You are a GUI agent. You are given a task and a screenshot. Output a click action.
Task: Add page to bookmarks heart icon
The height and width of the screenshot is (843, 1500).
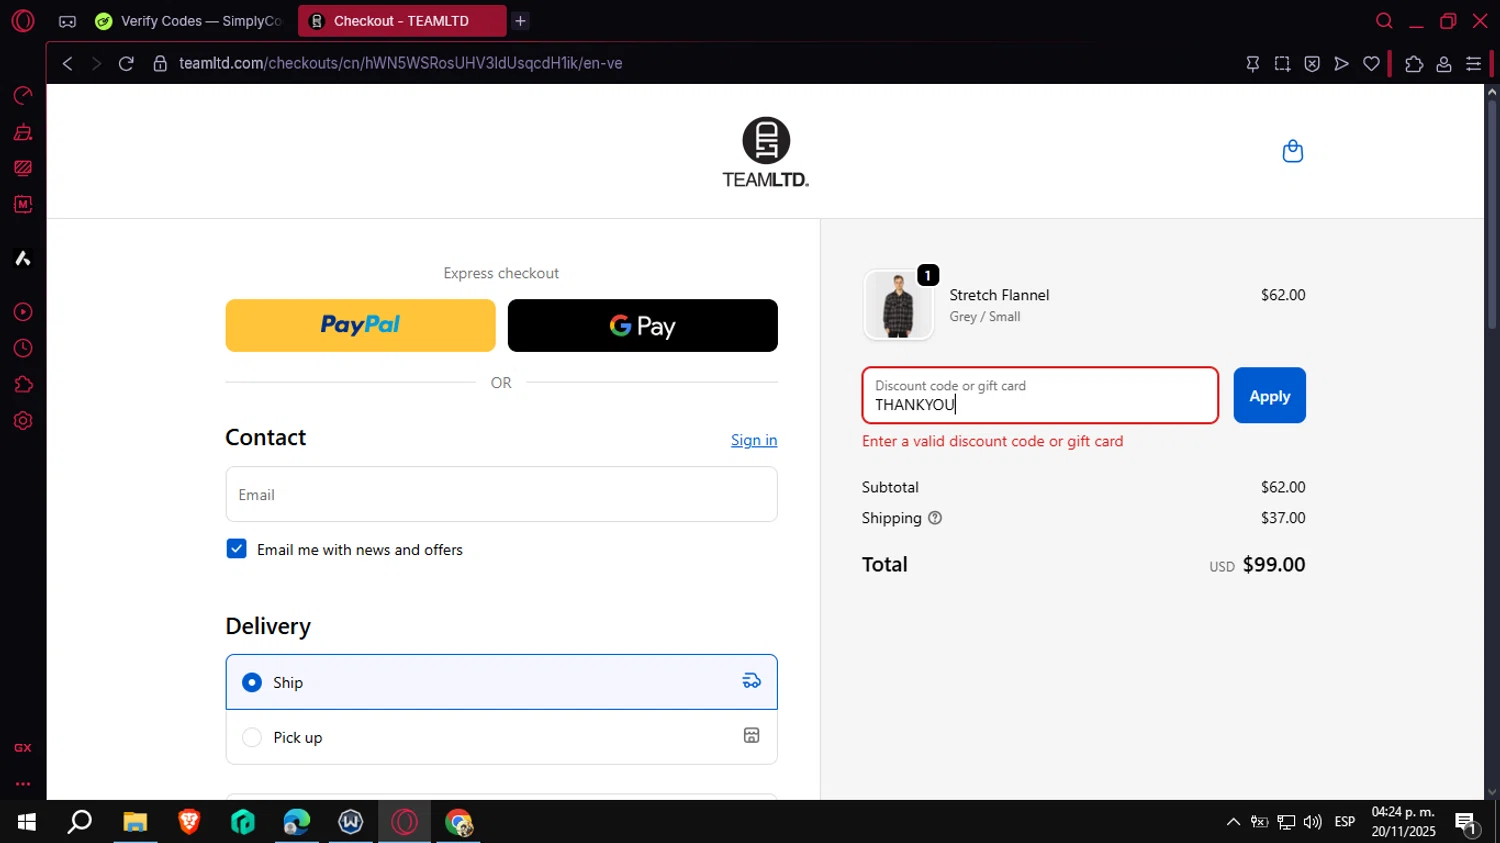1372,63
